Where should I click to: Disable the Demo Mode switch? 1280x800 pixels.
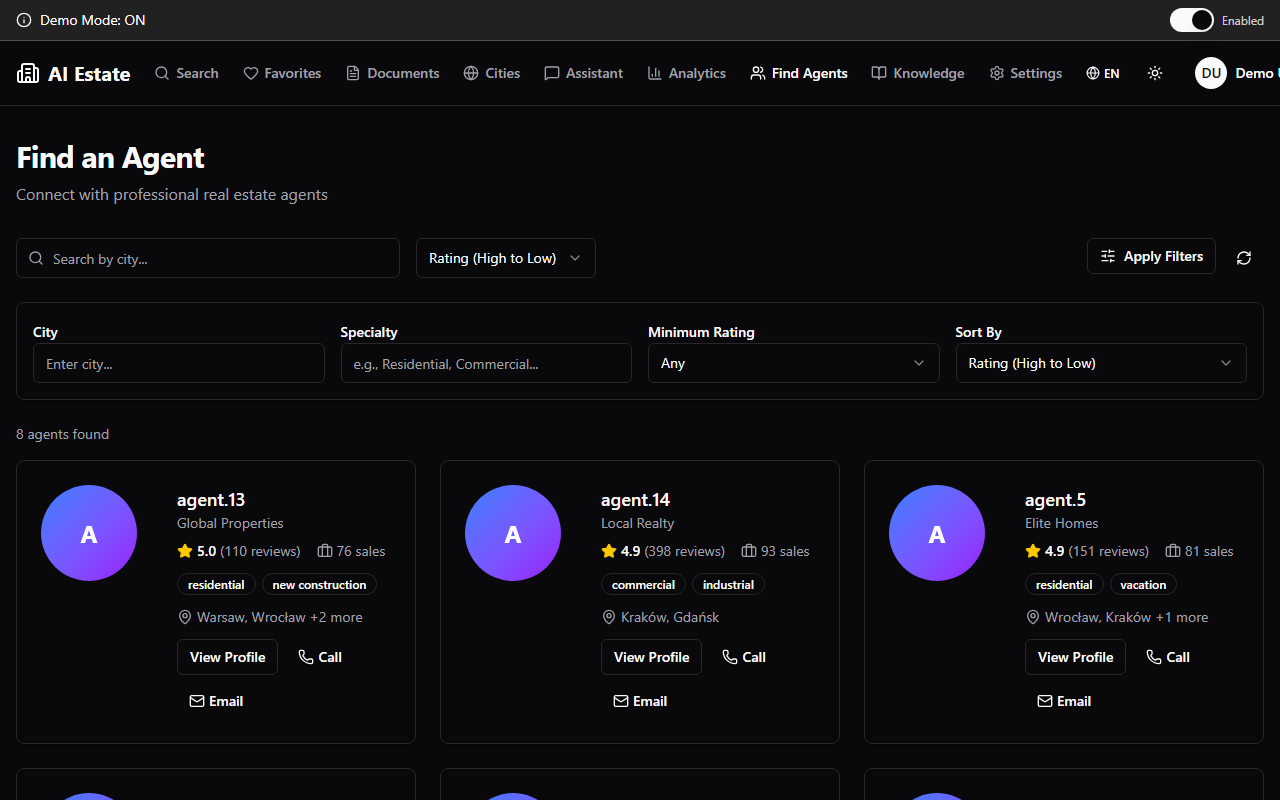[1191, 20]
